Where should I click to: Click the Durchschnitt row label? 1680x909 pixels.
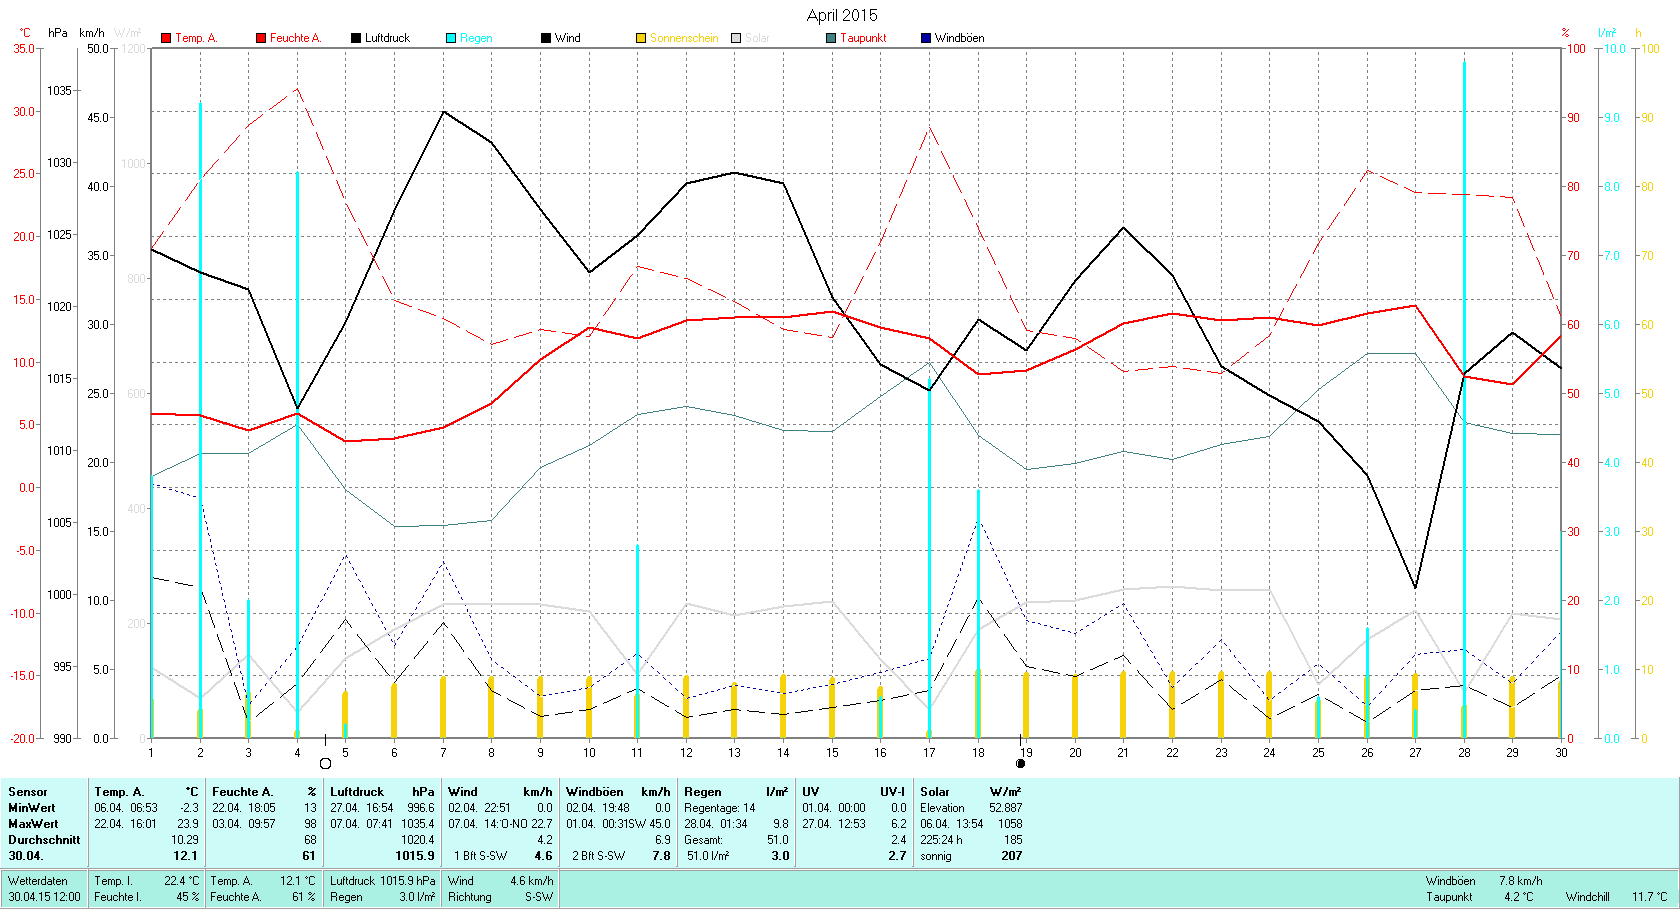click(44, 840)
